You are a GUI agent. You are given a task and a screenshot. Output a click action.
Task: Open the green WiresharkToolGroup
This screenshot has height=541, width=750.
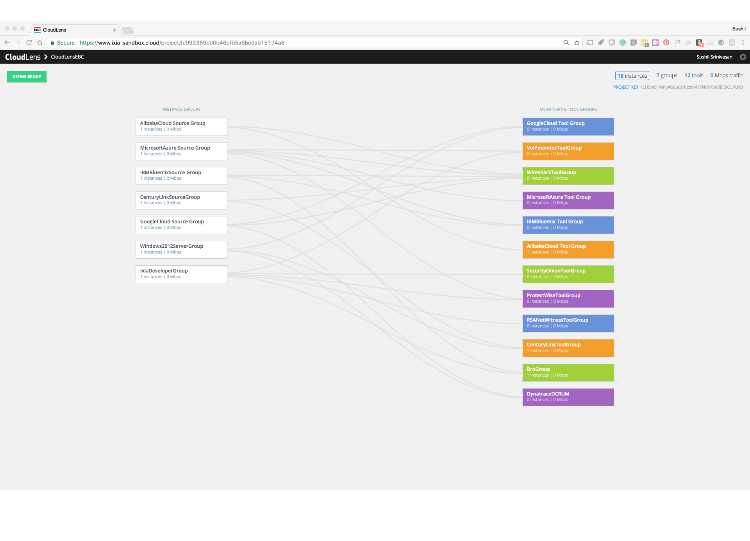tap(568, 176)
